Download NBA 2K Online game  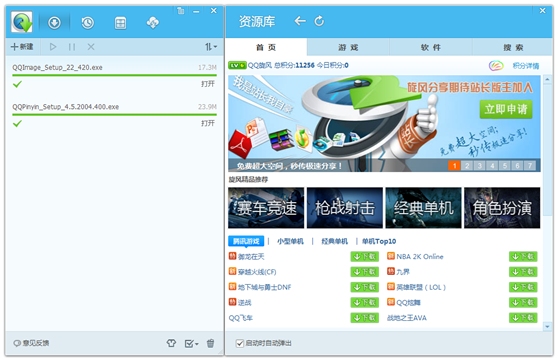(x=523, y=256)
